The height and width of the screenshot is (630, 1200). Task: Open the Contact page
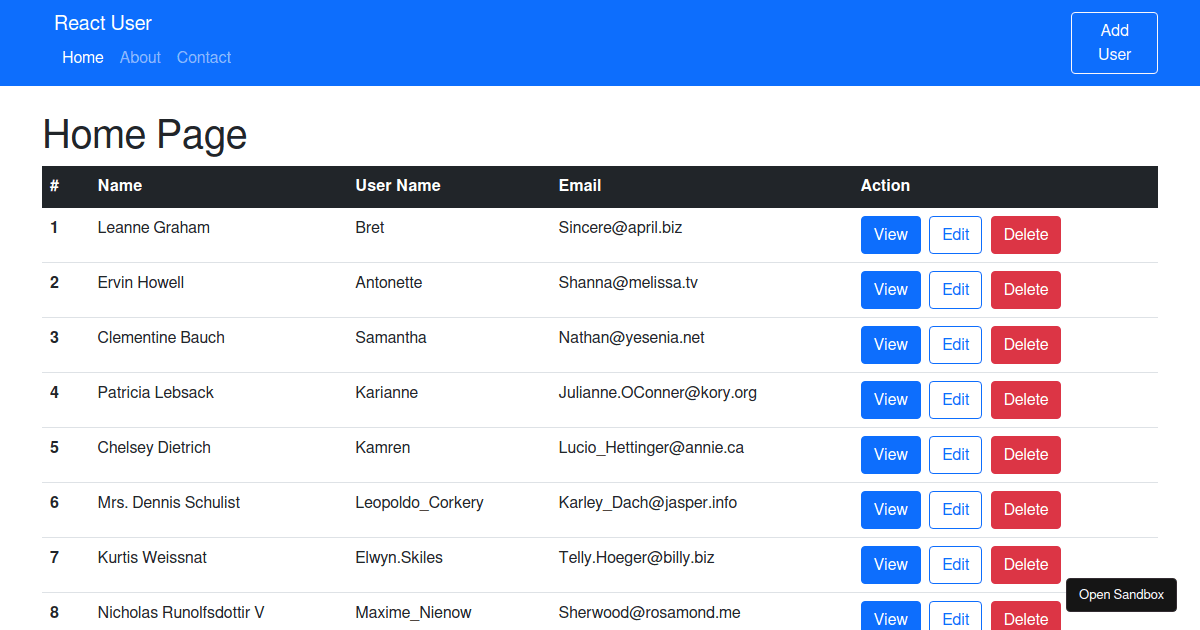pyautogui.click(x=203, y=57)
